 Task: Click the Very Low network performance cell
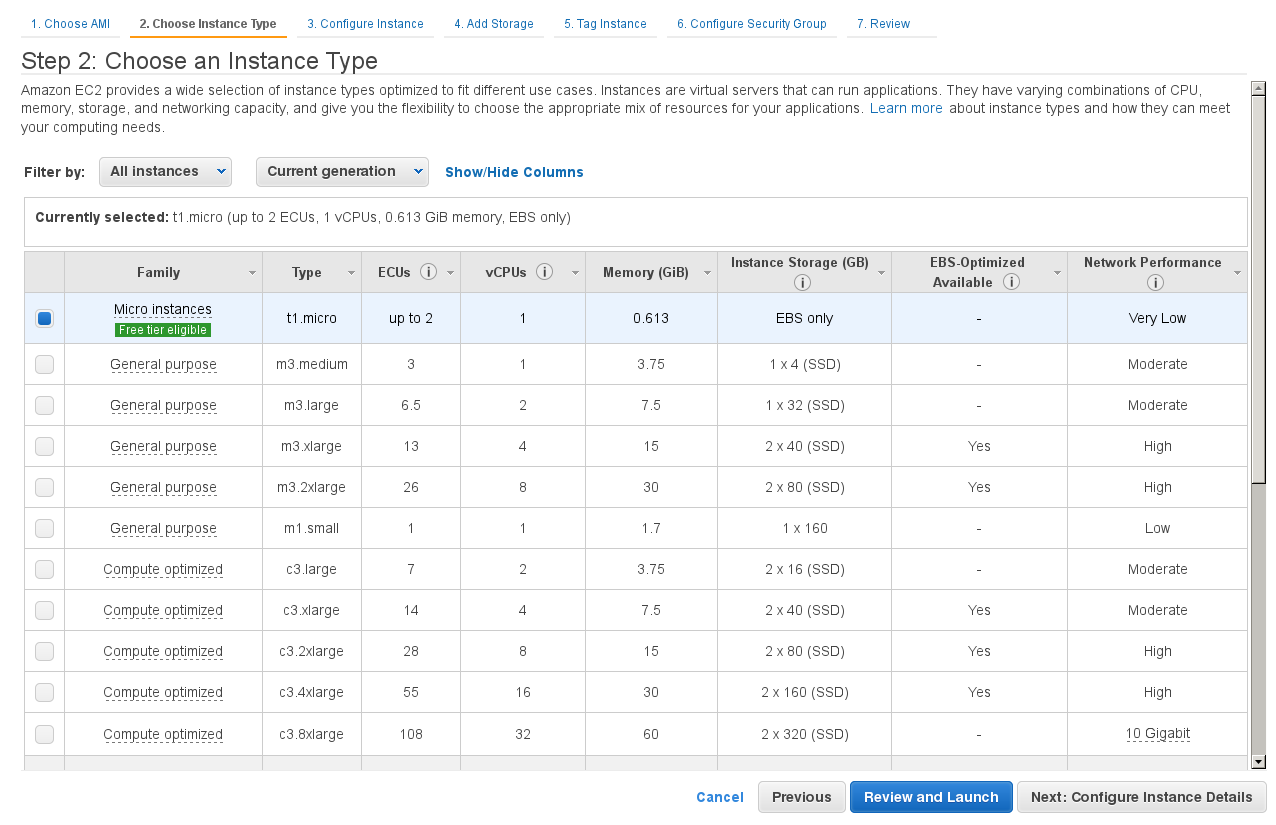[x=1158, y=318]
